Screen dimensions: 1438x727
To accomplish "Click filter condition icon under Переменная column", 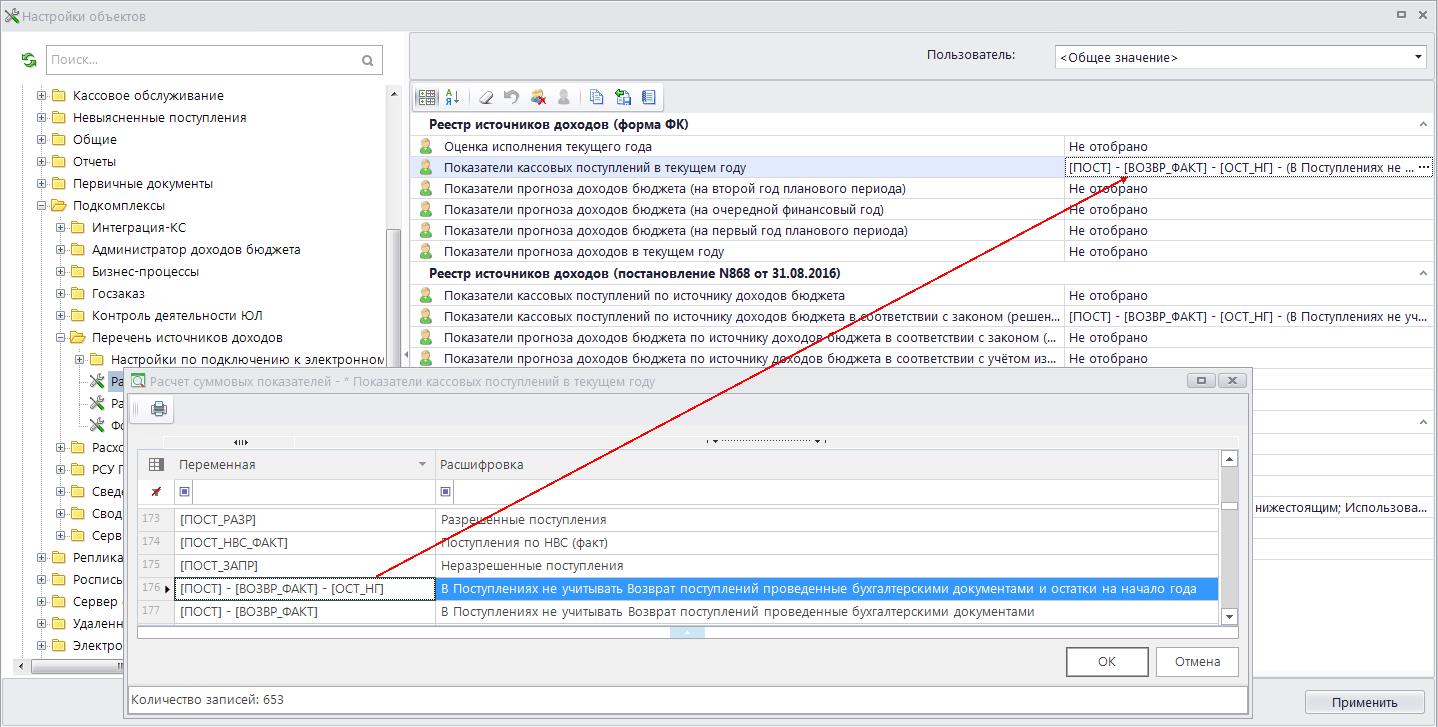I will pos(184,492).
